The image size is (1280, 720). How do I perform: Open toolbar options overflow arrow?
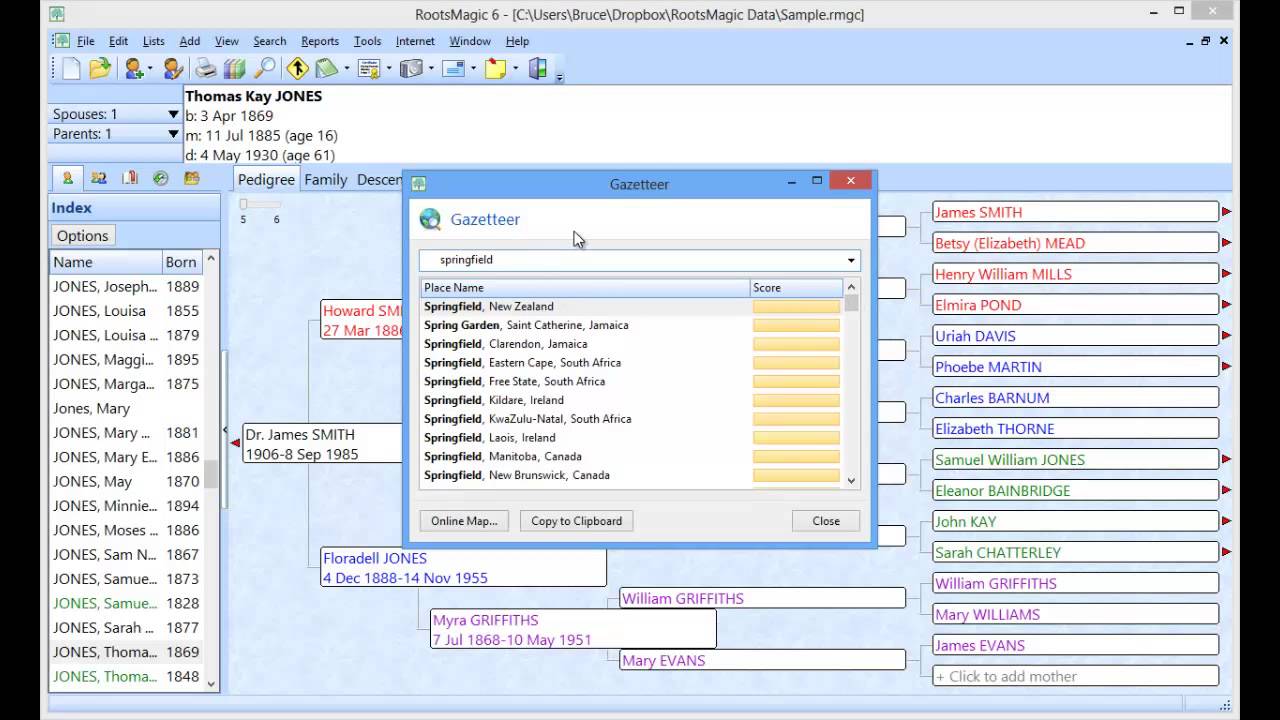coord(560,76)
